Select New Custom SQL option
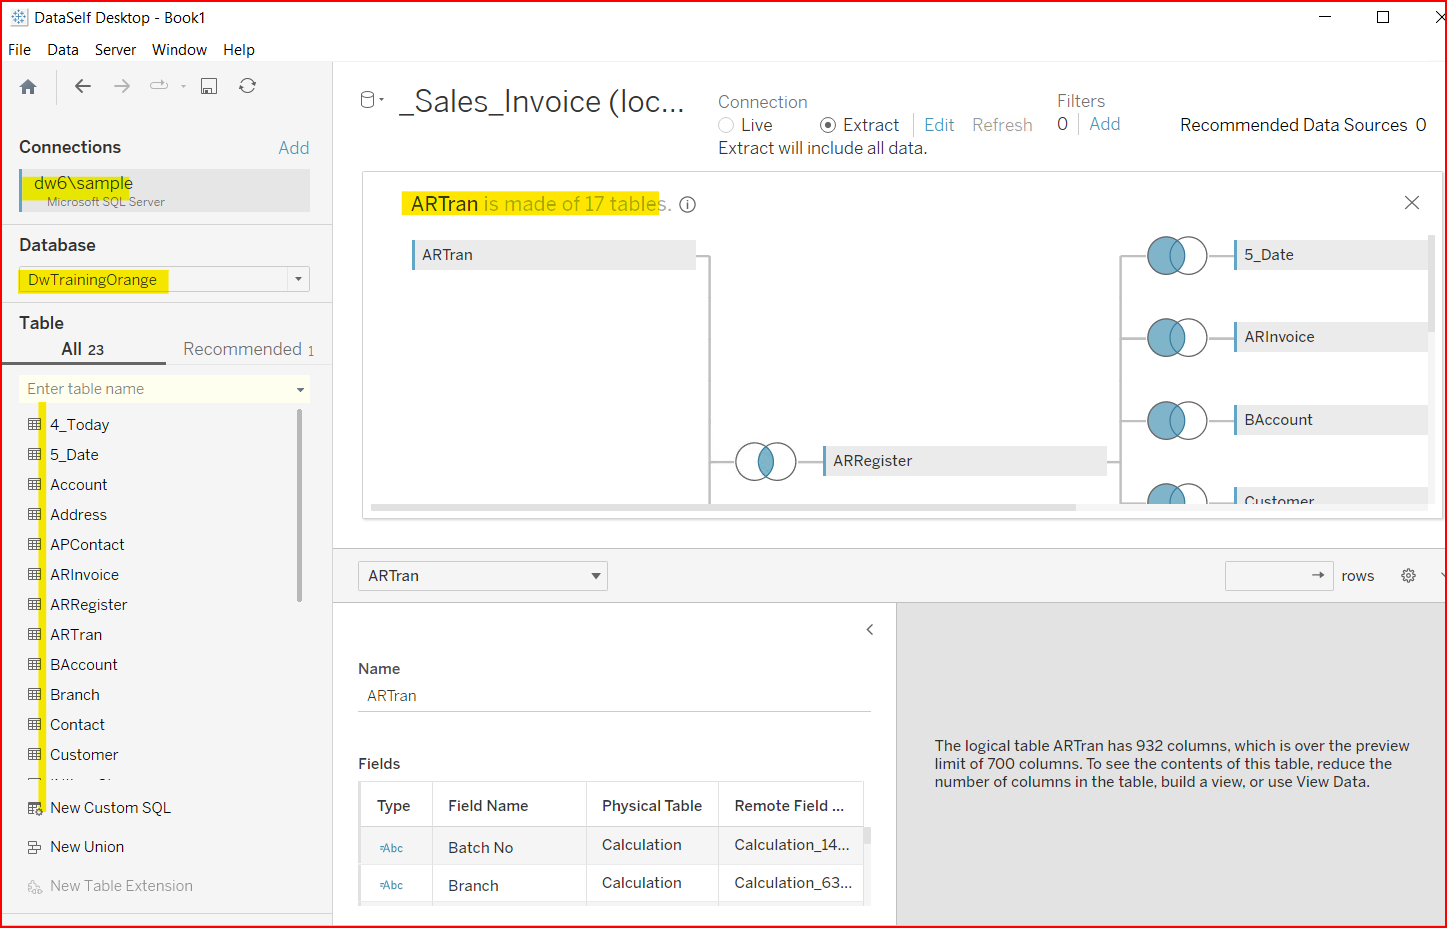The width and height of the screenshot is (1447, 928). [x=110, y=808]
